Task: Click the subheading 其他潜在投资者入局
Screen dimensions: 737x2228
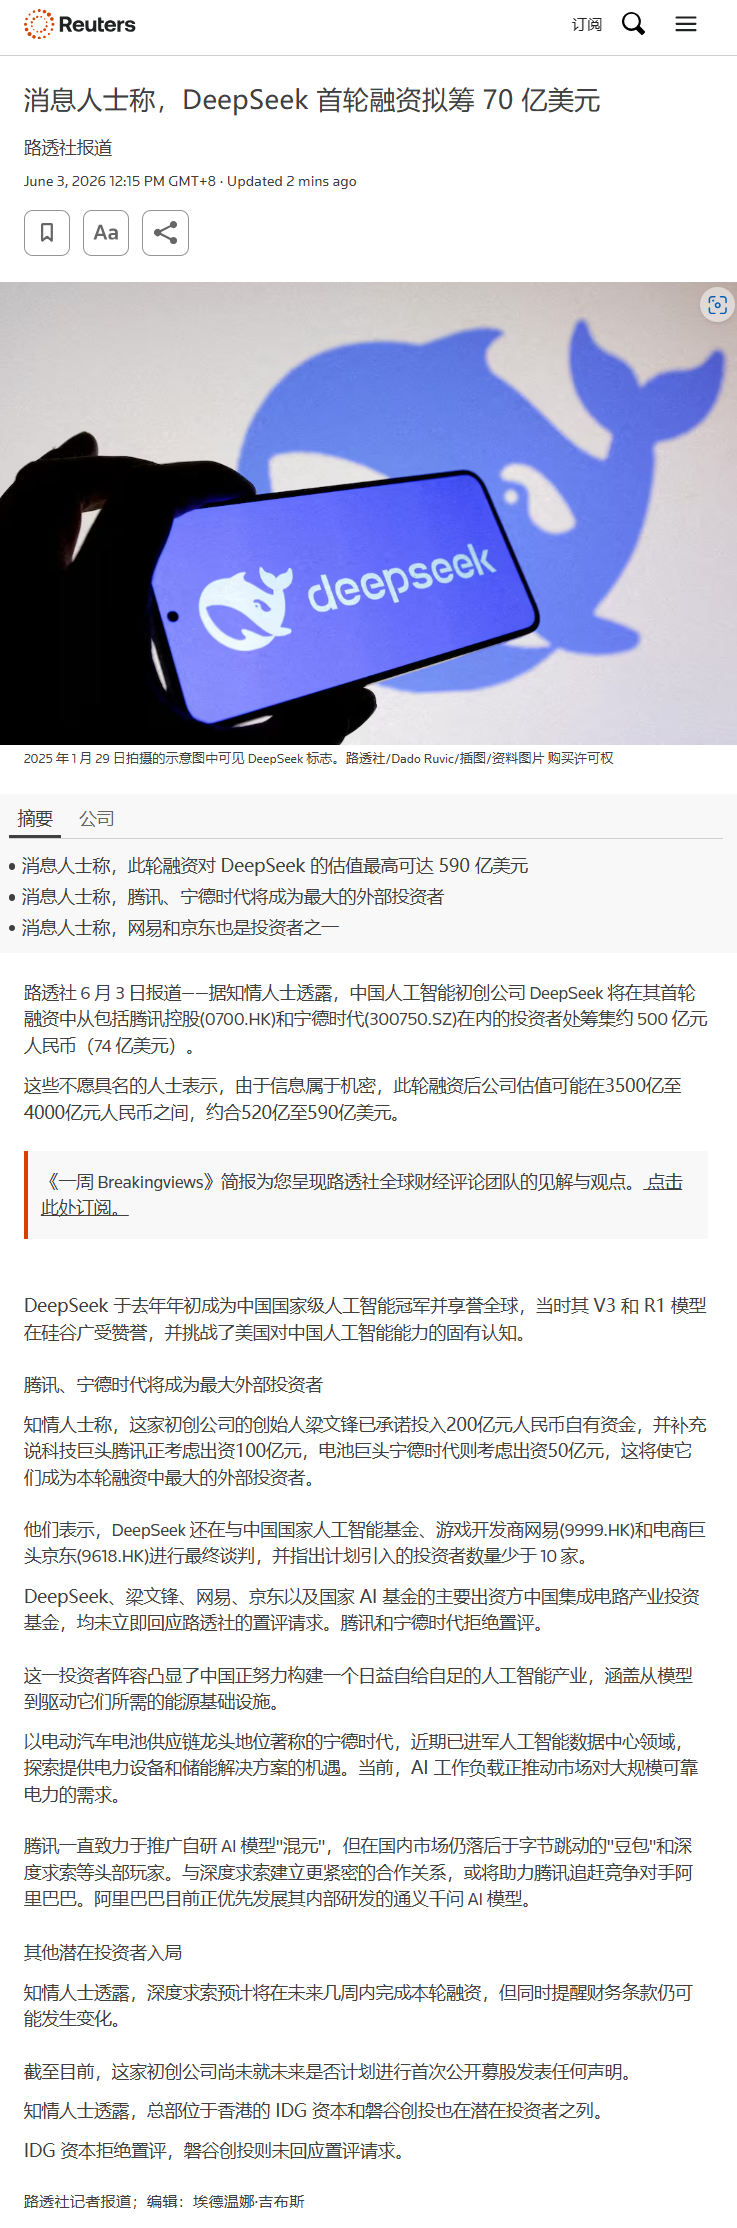Action: 103,1953
